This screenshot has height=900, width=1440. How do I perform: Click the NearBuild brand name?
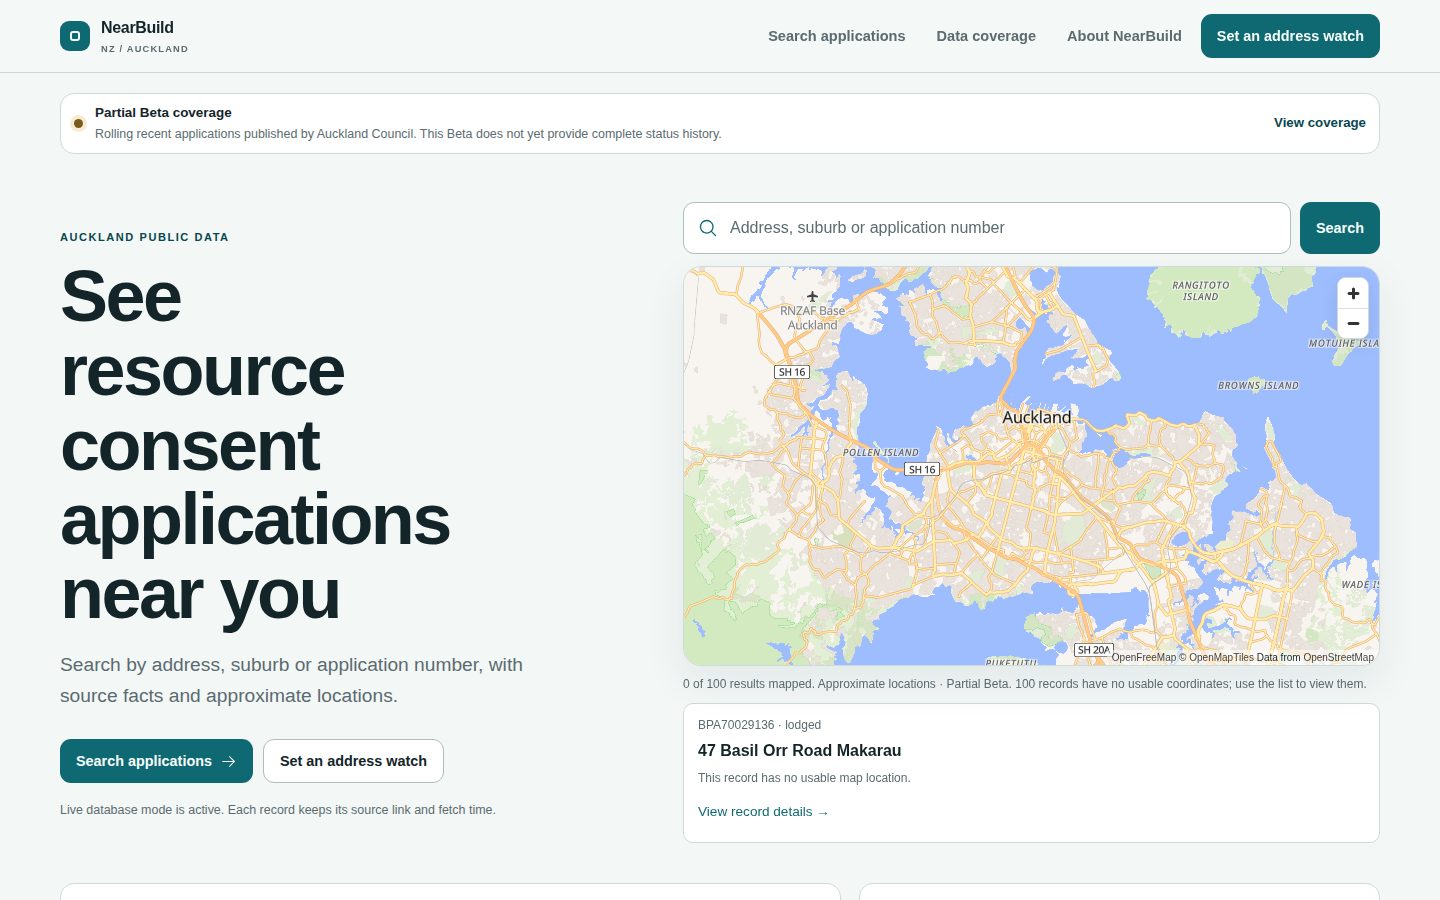pyautogui.click(x=137, y=28)
